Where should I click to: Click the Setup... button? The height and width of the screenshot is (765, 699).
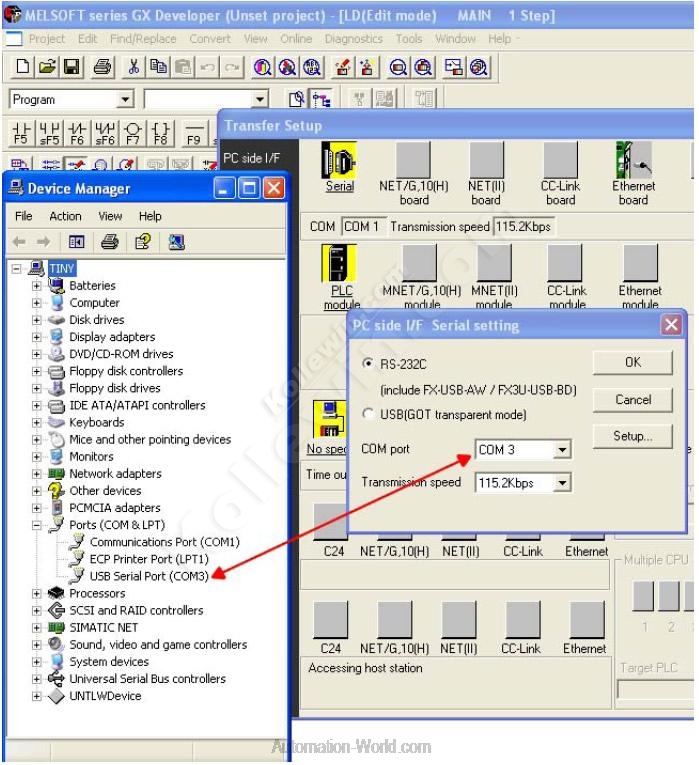click(x=632, y=436)
